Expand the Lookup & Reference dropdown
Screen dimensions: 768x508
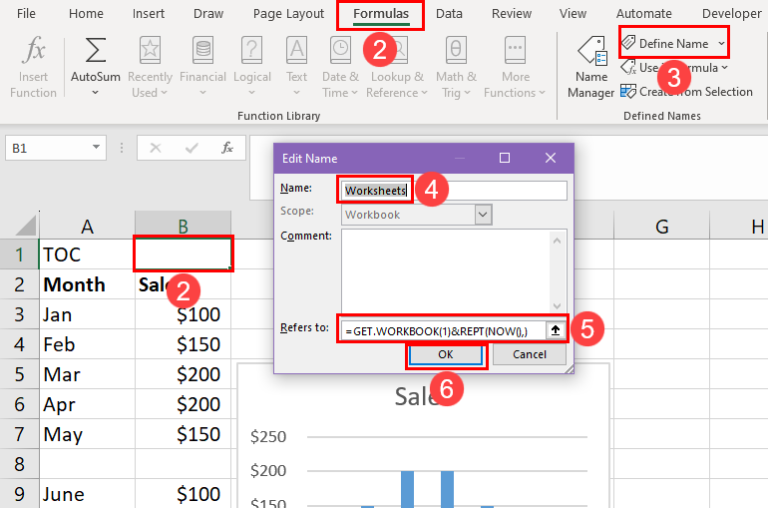(x=424, y=93)
